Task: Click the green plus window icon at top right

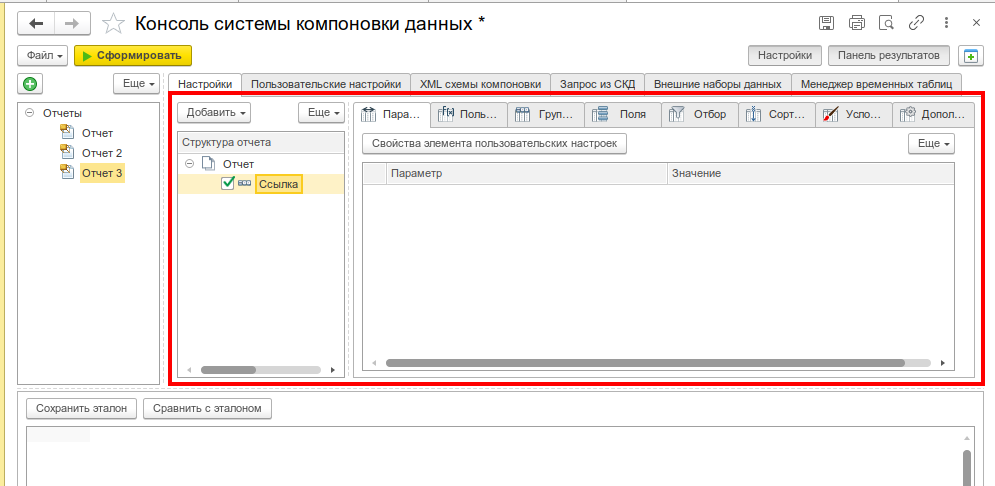Action: (x=970, y=56)
